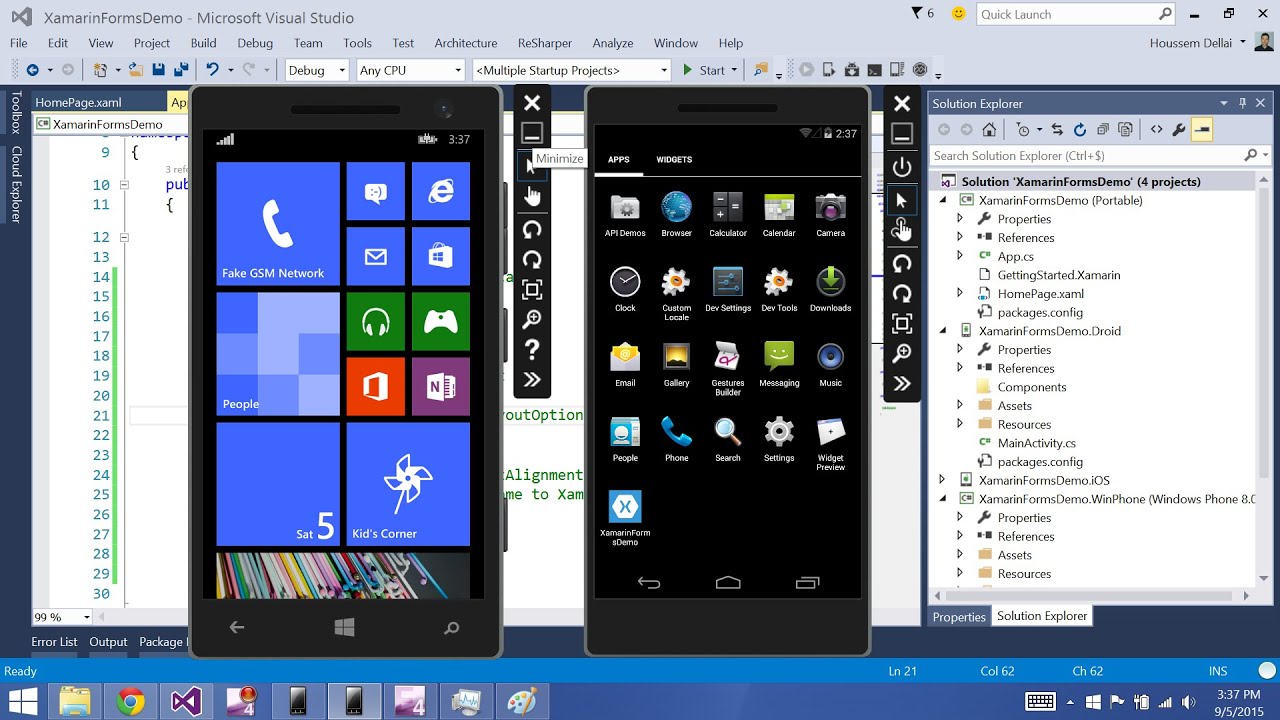Click Refresh in Solution Explorer toolbar

point(1079,129)
